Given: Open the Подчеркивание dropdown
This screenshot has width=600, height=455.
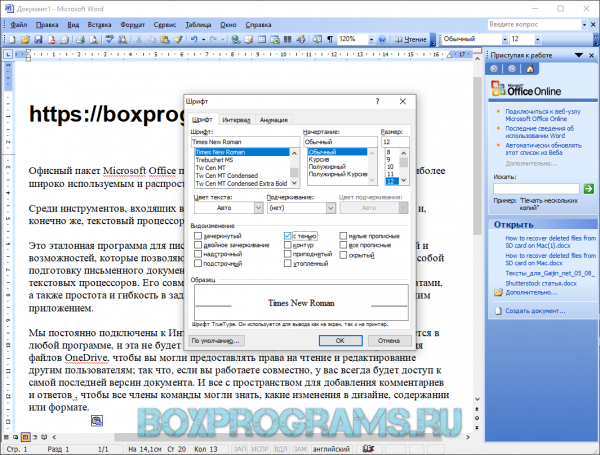Looking at the screenshot, I should (331, 208).
